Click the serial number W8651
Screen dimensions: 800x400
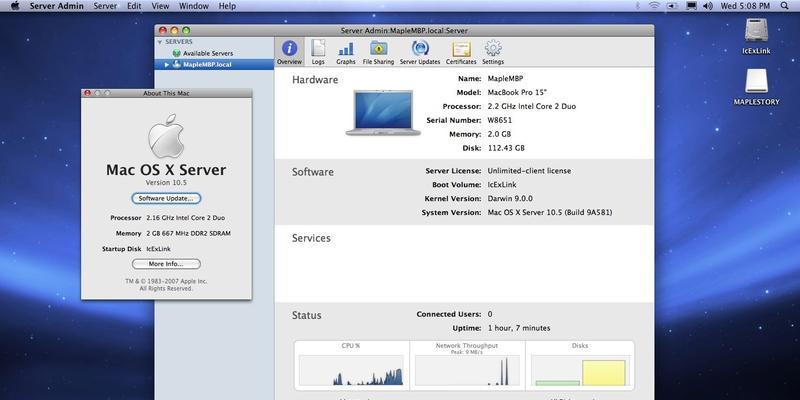tap(499, 120)
